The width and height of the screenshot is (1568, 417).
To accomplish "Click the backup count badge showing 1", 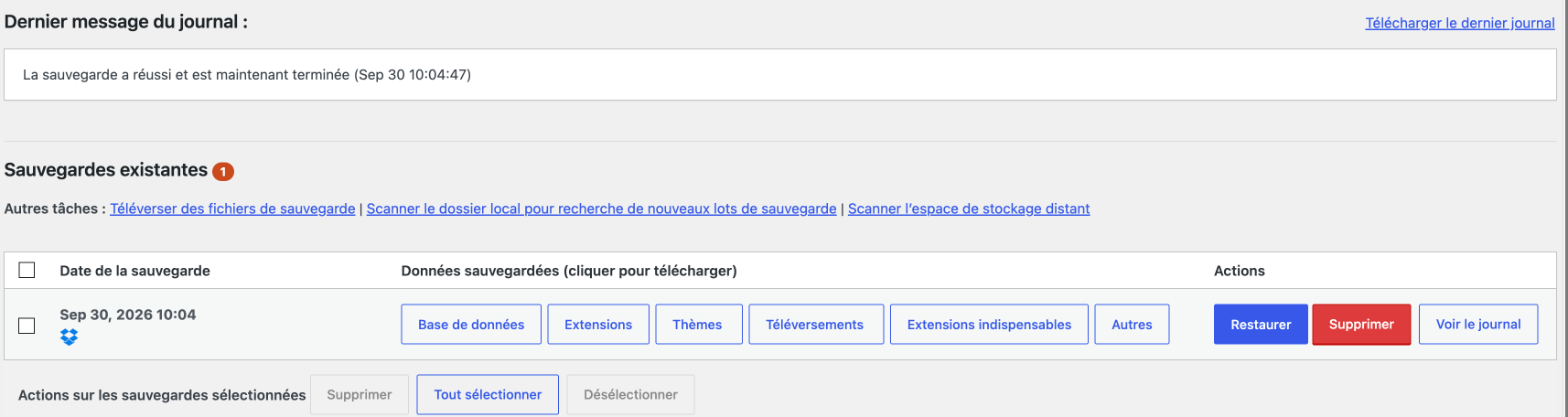I will click(222, 171).
